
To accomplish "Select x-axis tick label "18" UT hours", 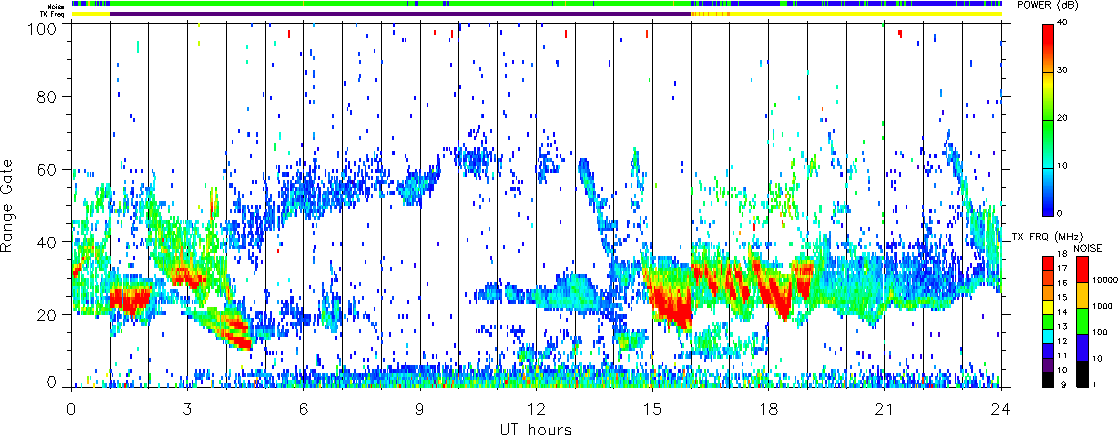I will (x=769, y=409).
